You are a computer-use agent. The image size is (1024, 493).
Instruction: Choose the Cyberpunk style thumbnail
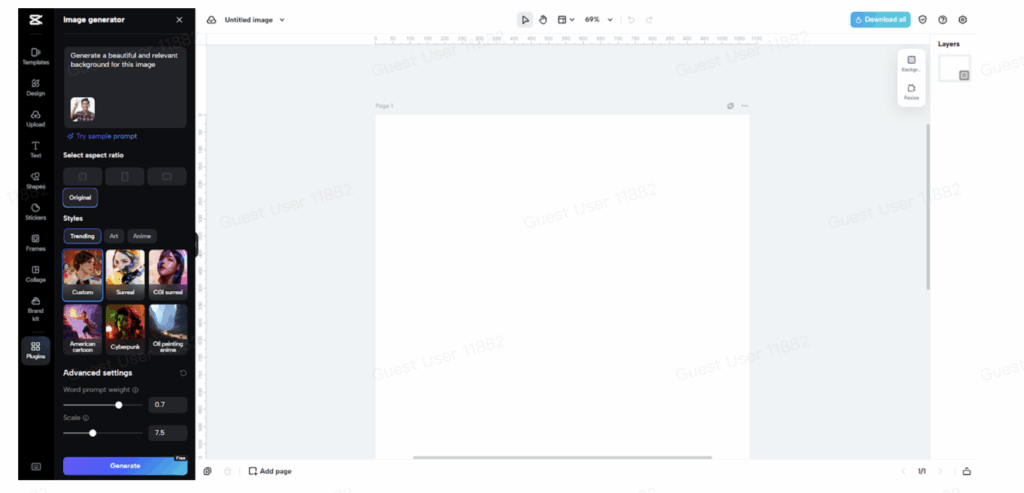pos(125,329)
